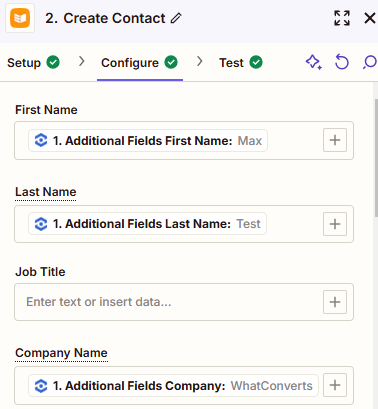Close the Create Contact panel
378x409 pixels.
(x=370, y=18)
